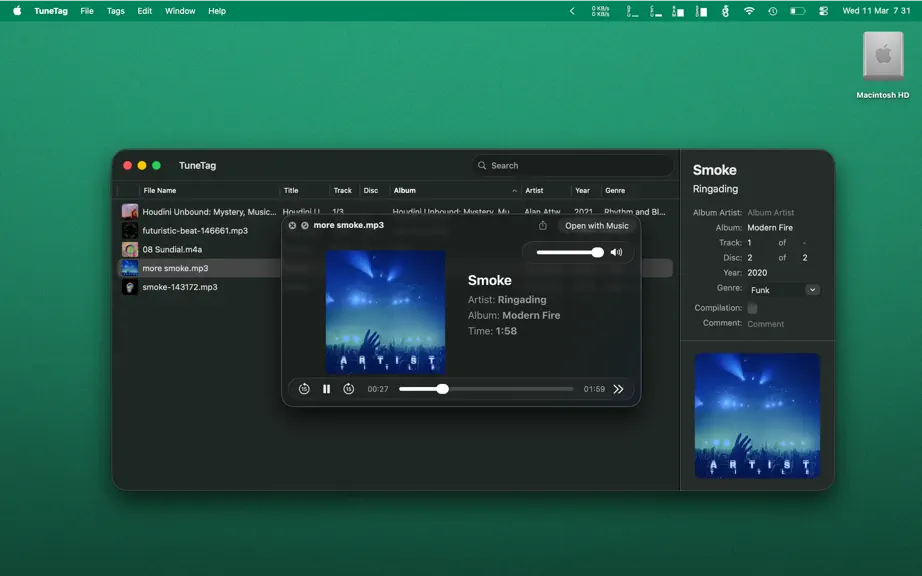The width and height of the screenshot is (922, 576).
Task: Open the Apple menu
Action: click(x=17, y=11)
